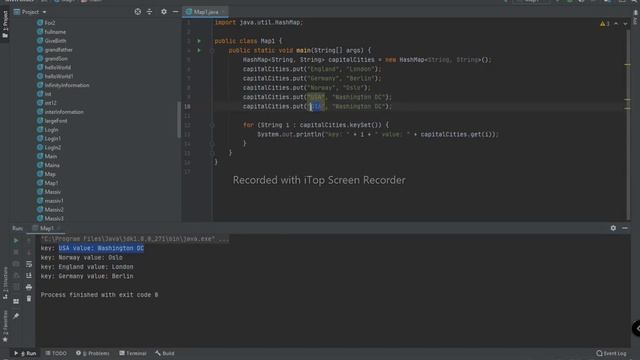
Task: Click the java.exe command line in console
Action: pos(135,239)
